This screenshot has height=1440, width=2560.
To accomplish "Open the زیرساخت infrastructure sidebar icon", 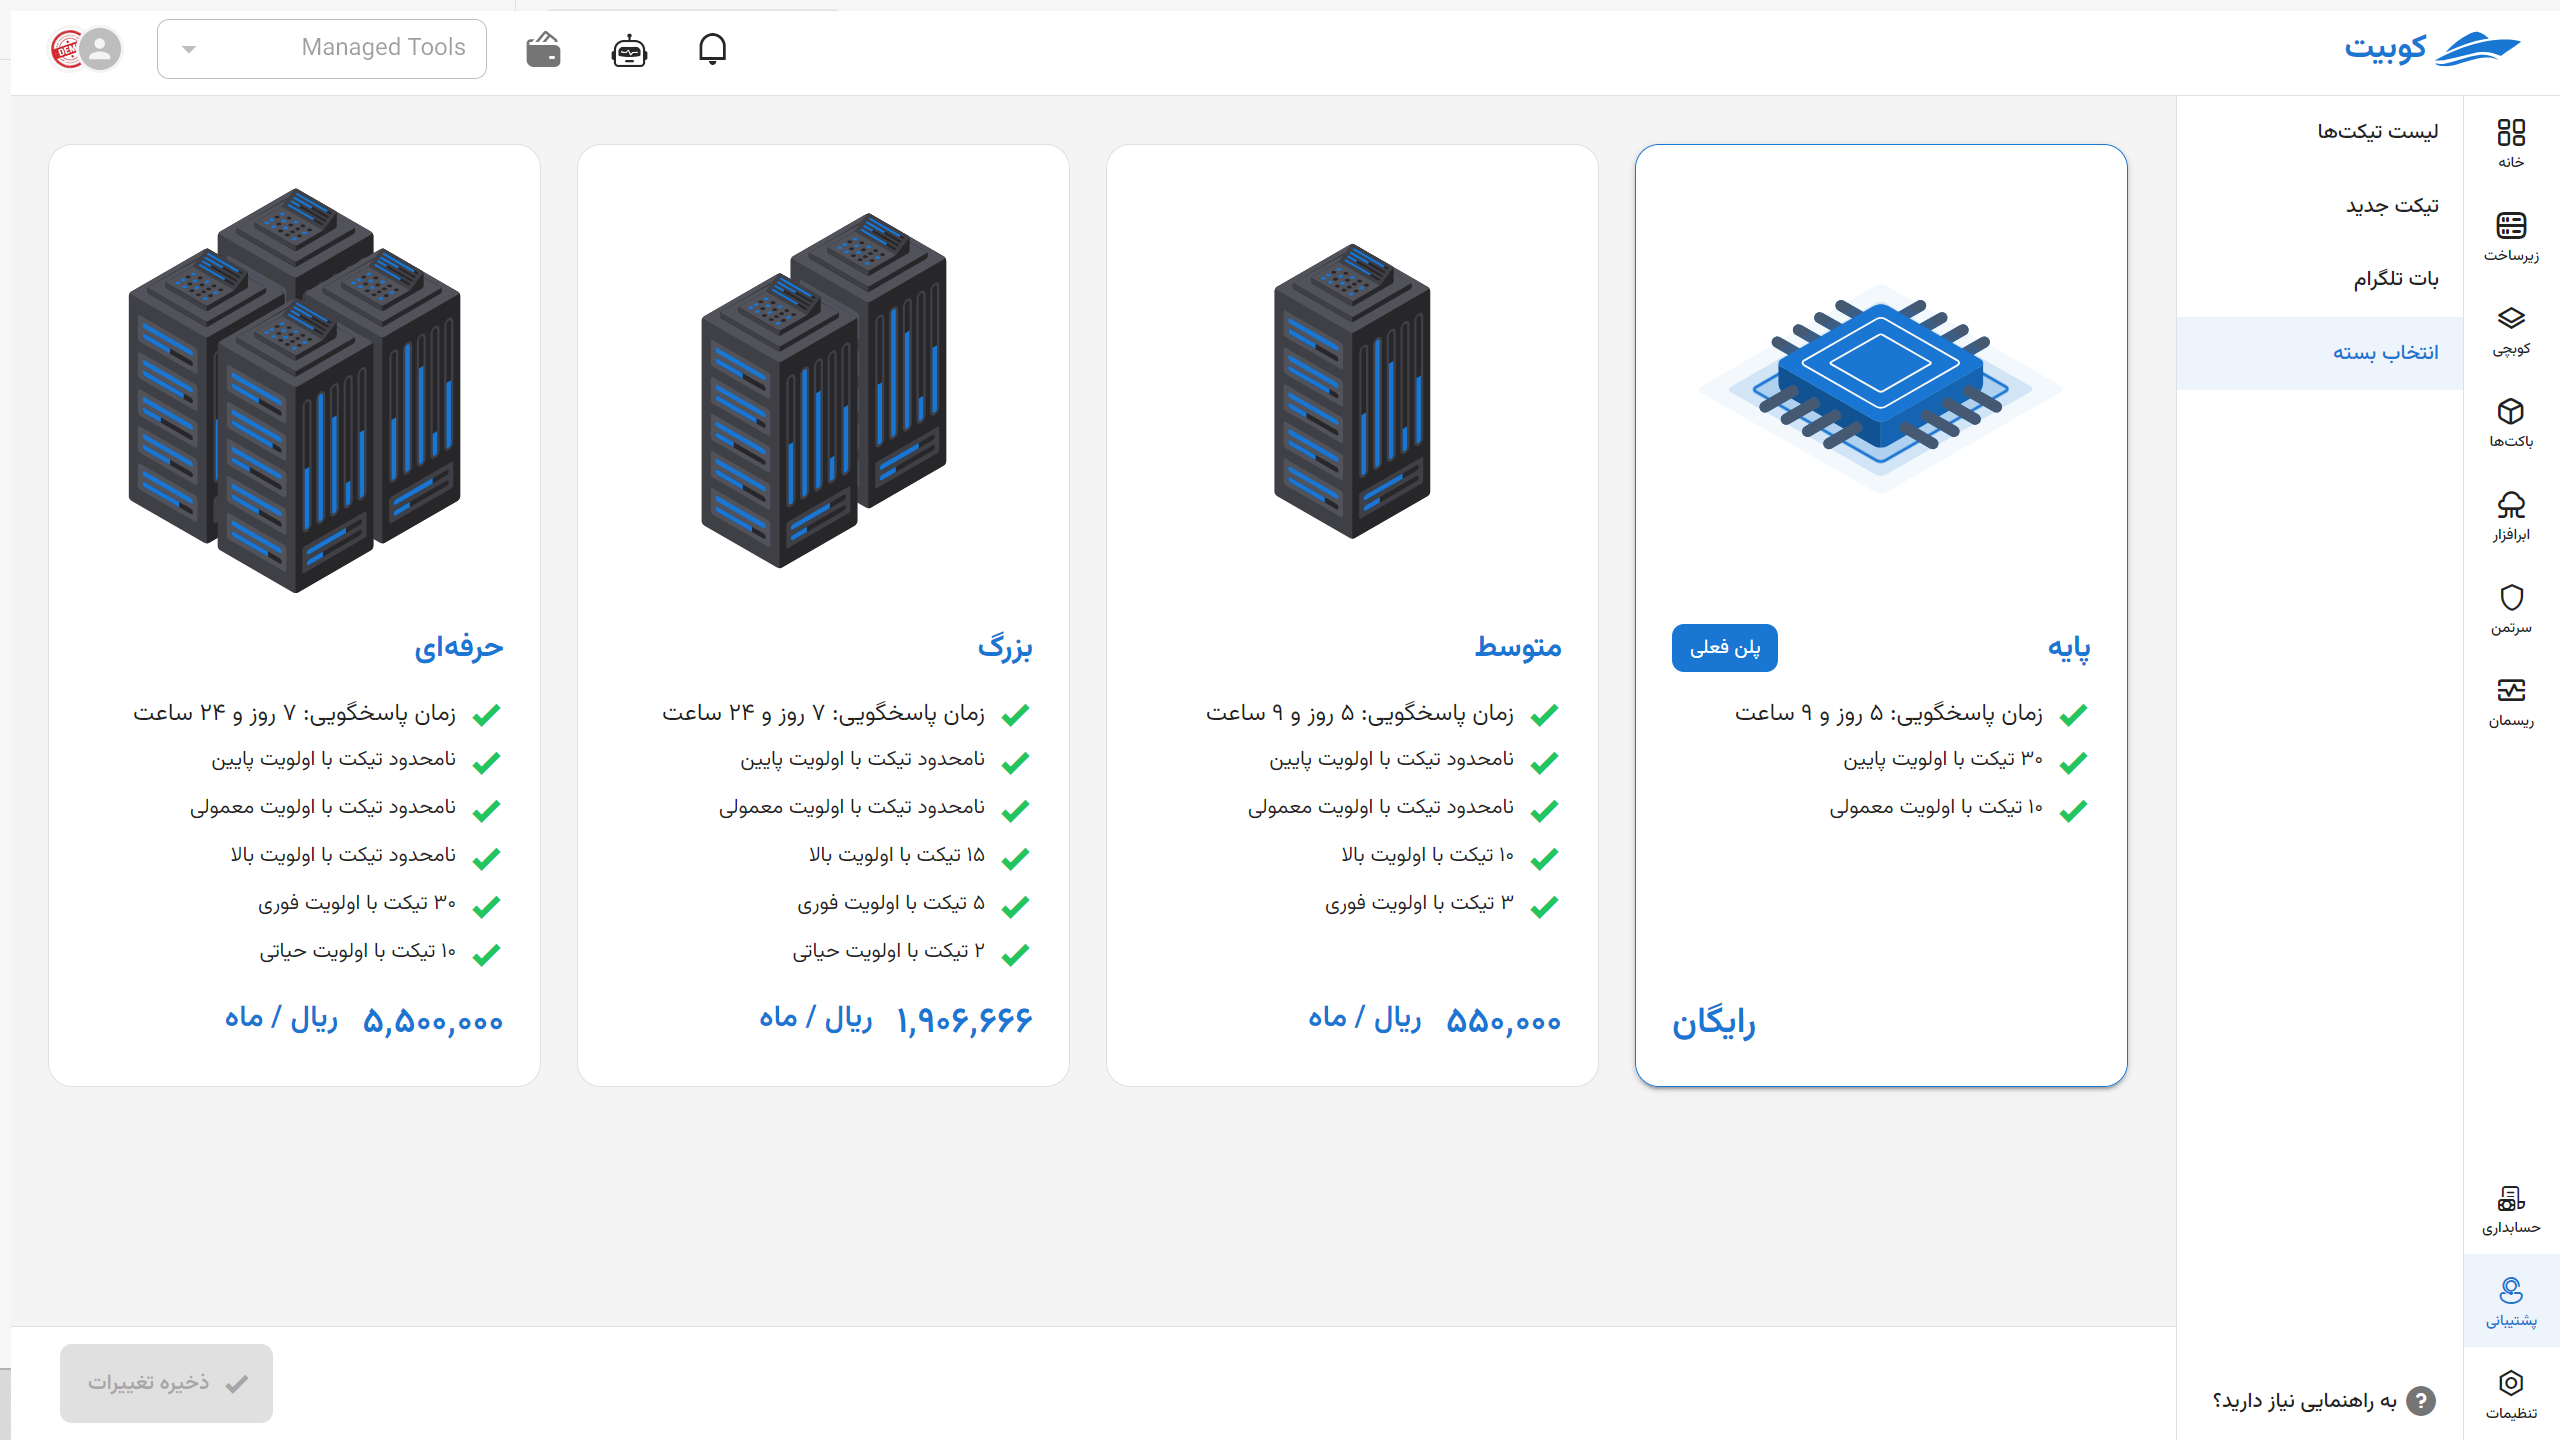I will tap(2511, 237).
